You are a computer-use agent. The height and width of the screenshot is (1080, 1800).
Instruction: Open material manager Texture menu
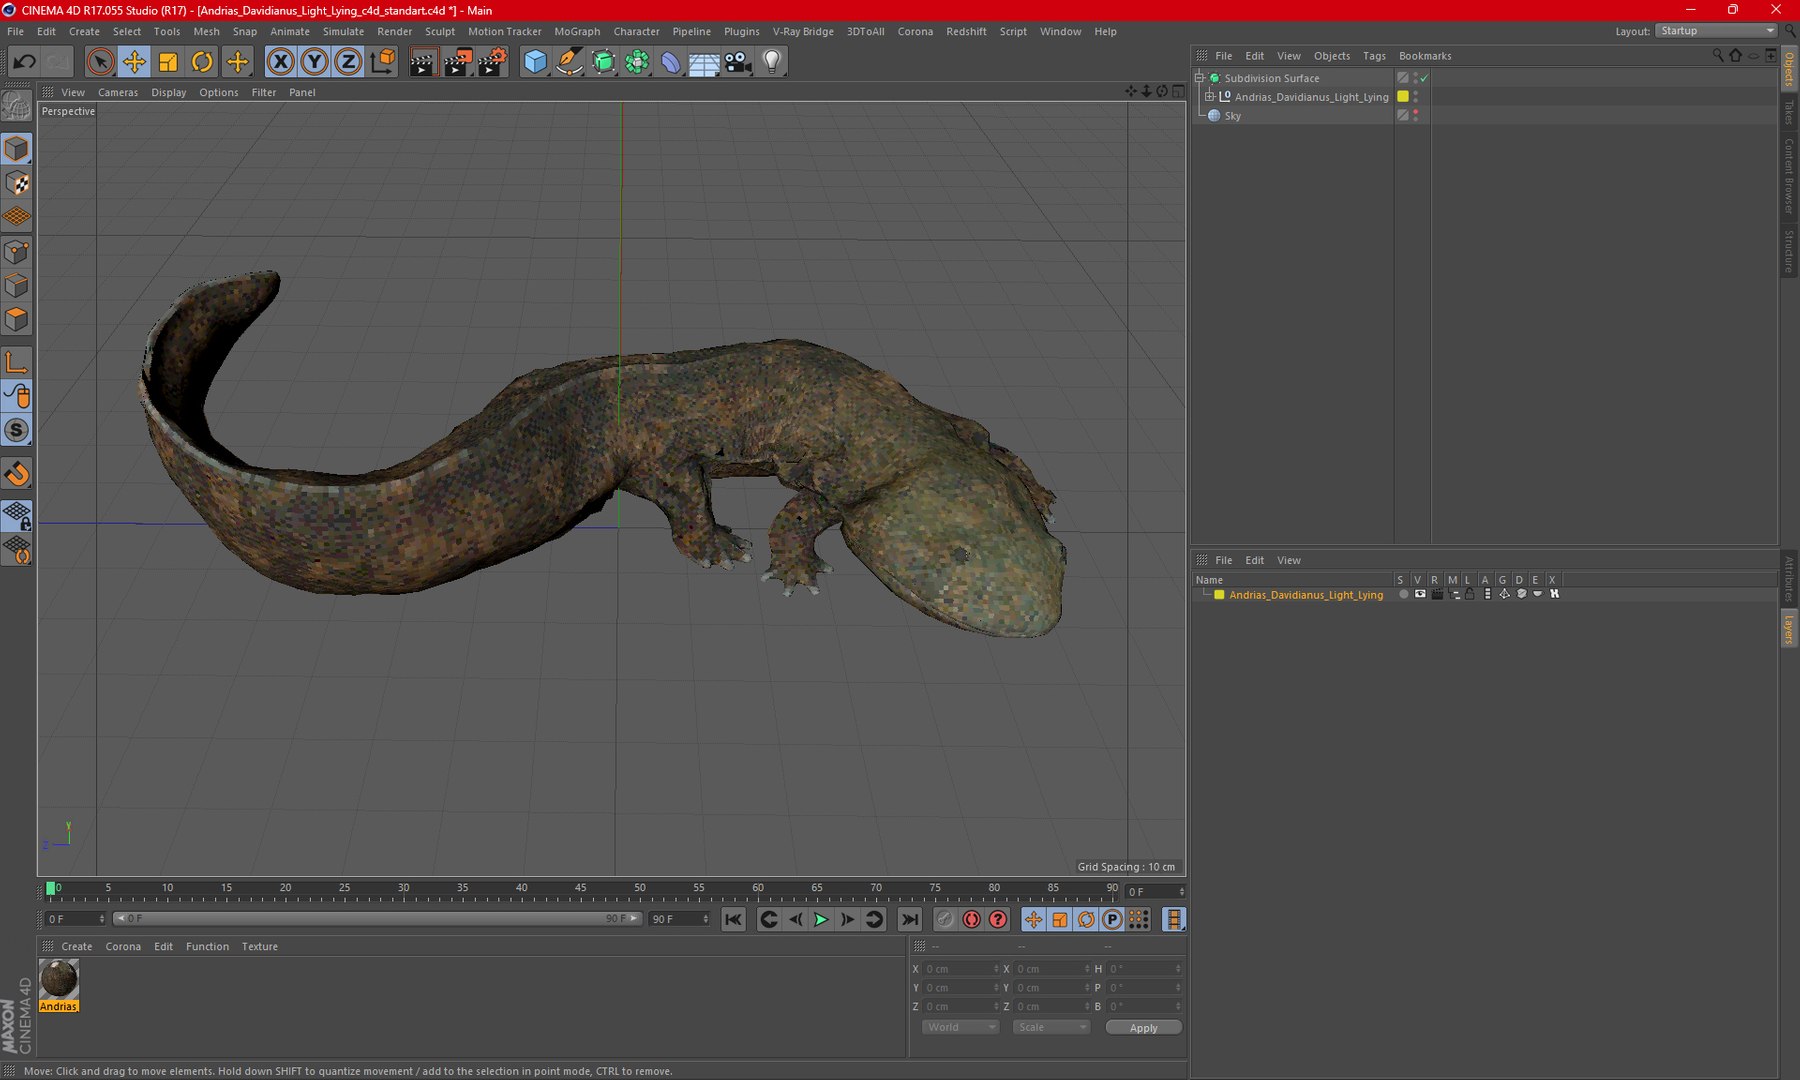coord(260,947)
